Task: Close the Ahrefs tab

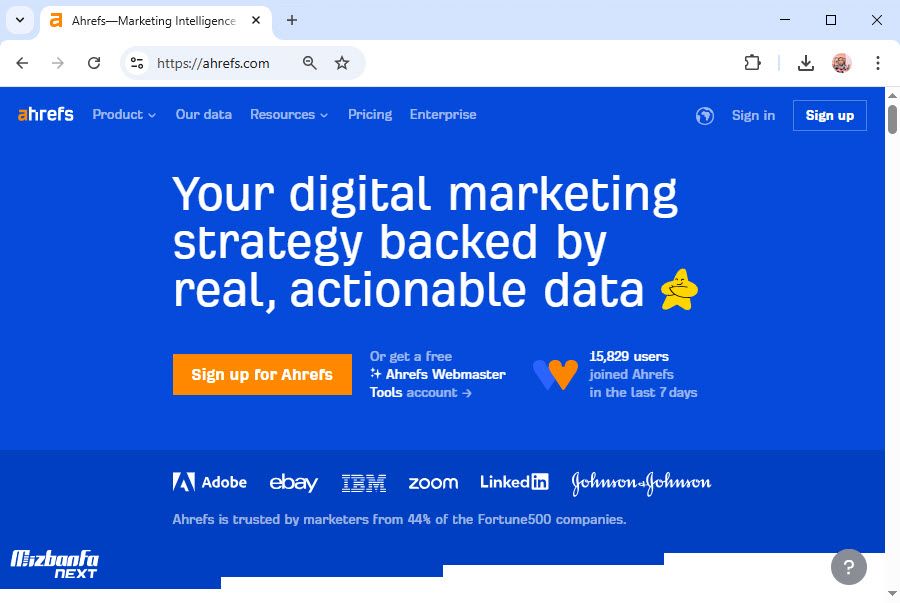Action: 256,20
